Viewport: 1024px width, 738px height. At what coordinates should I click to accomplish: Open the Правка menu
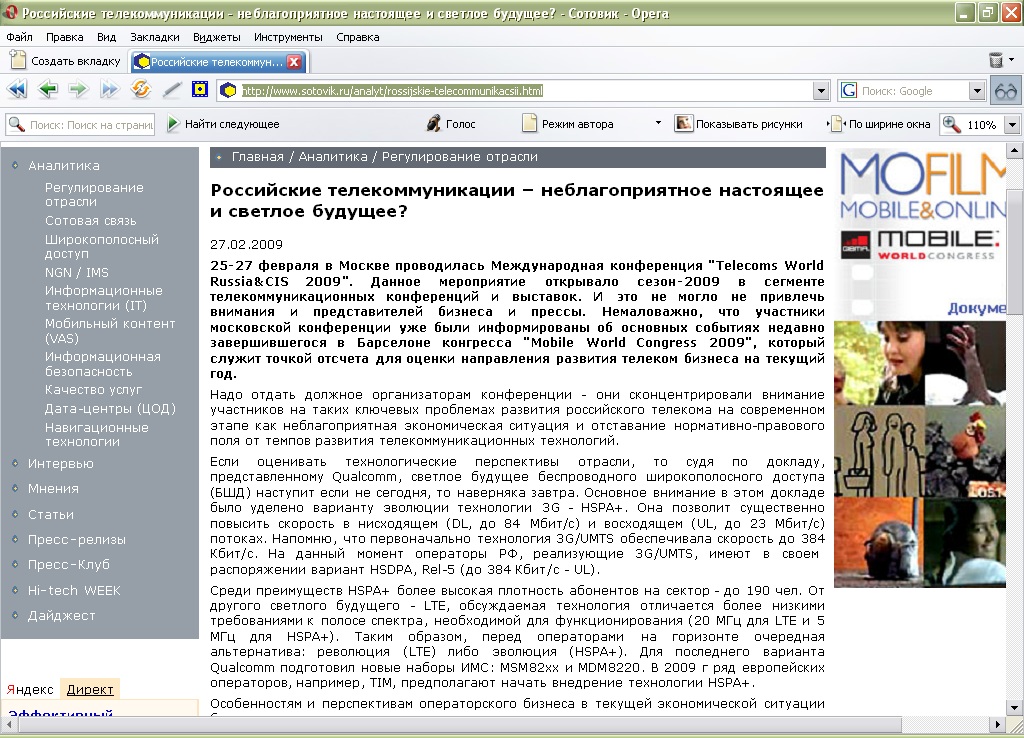65,37
